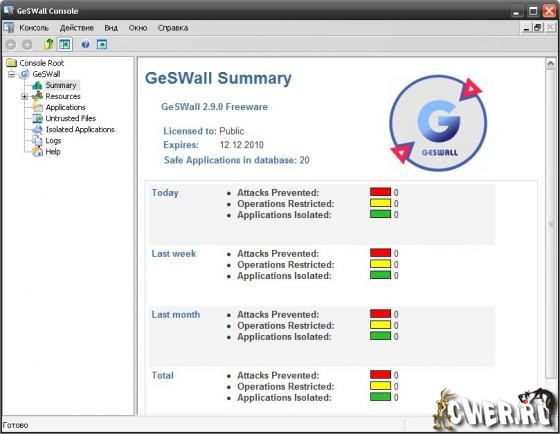Viewport: 560px width, 434px height.
Task: Click the Today section heading
Action: pos(165,193)
